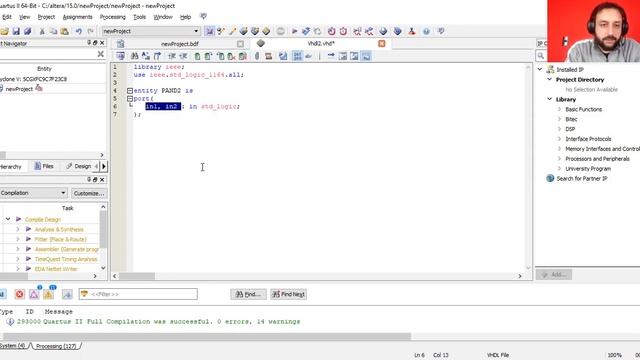Viewport: 640px width, 360px height.
Task: Open the Compilation task flow dropdown
Action: 63,193
